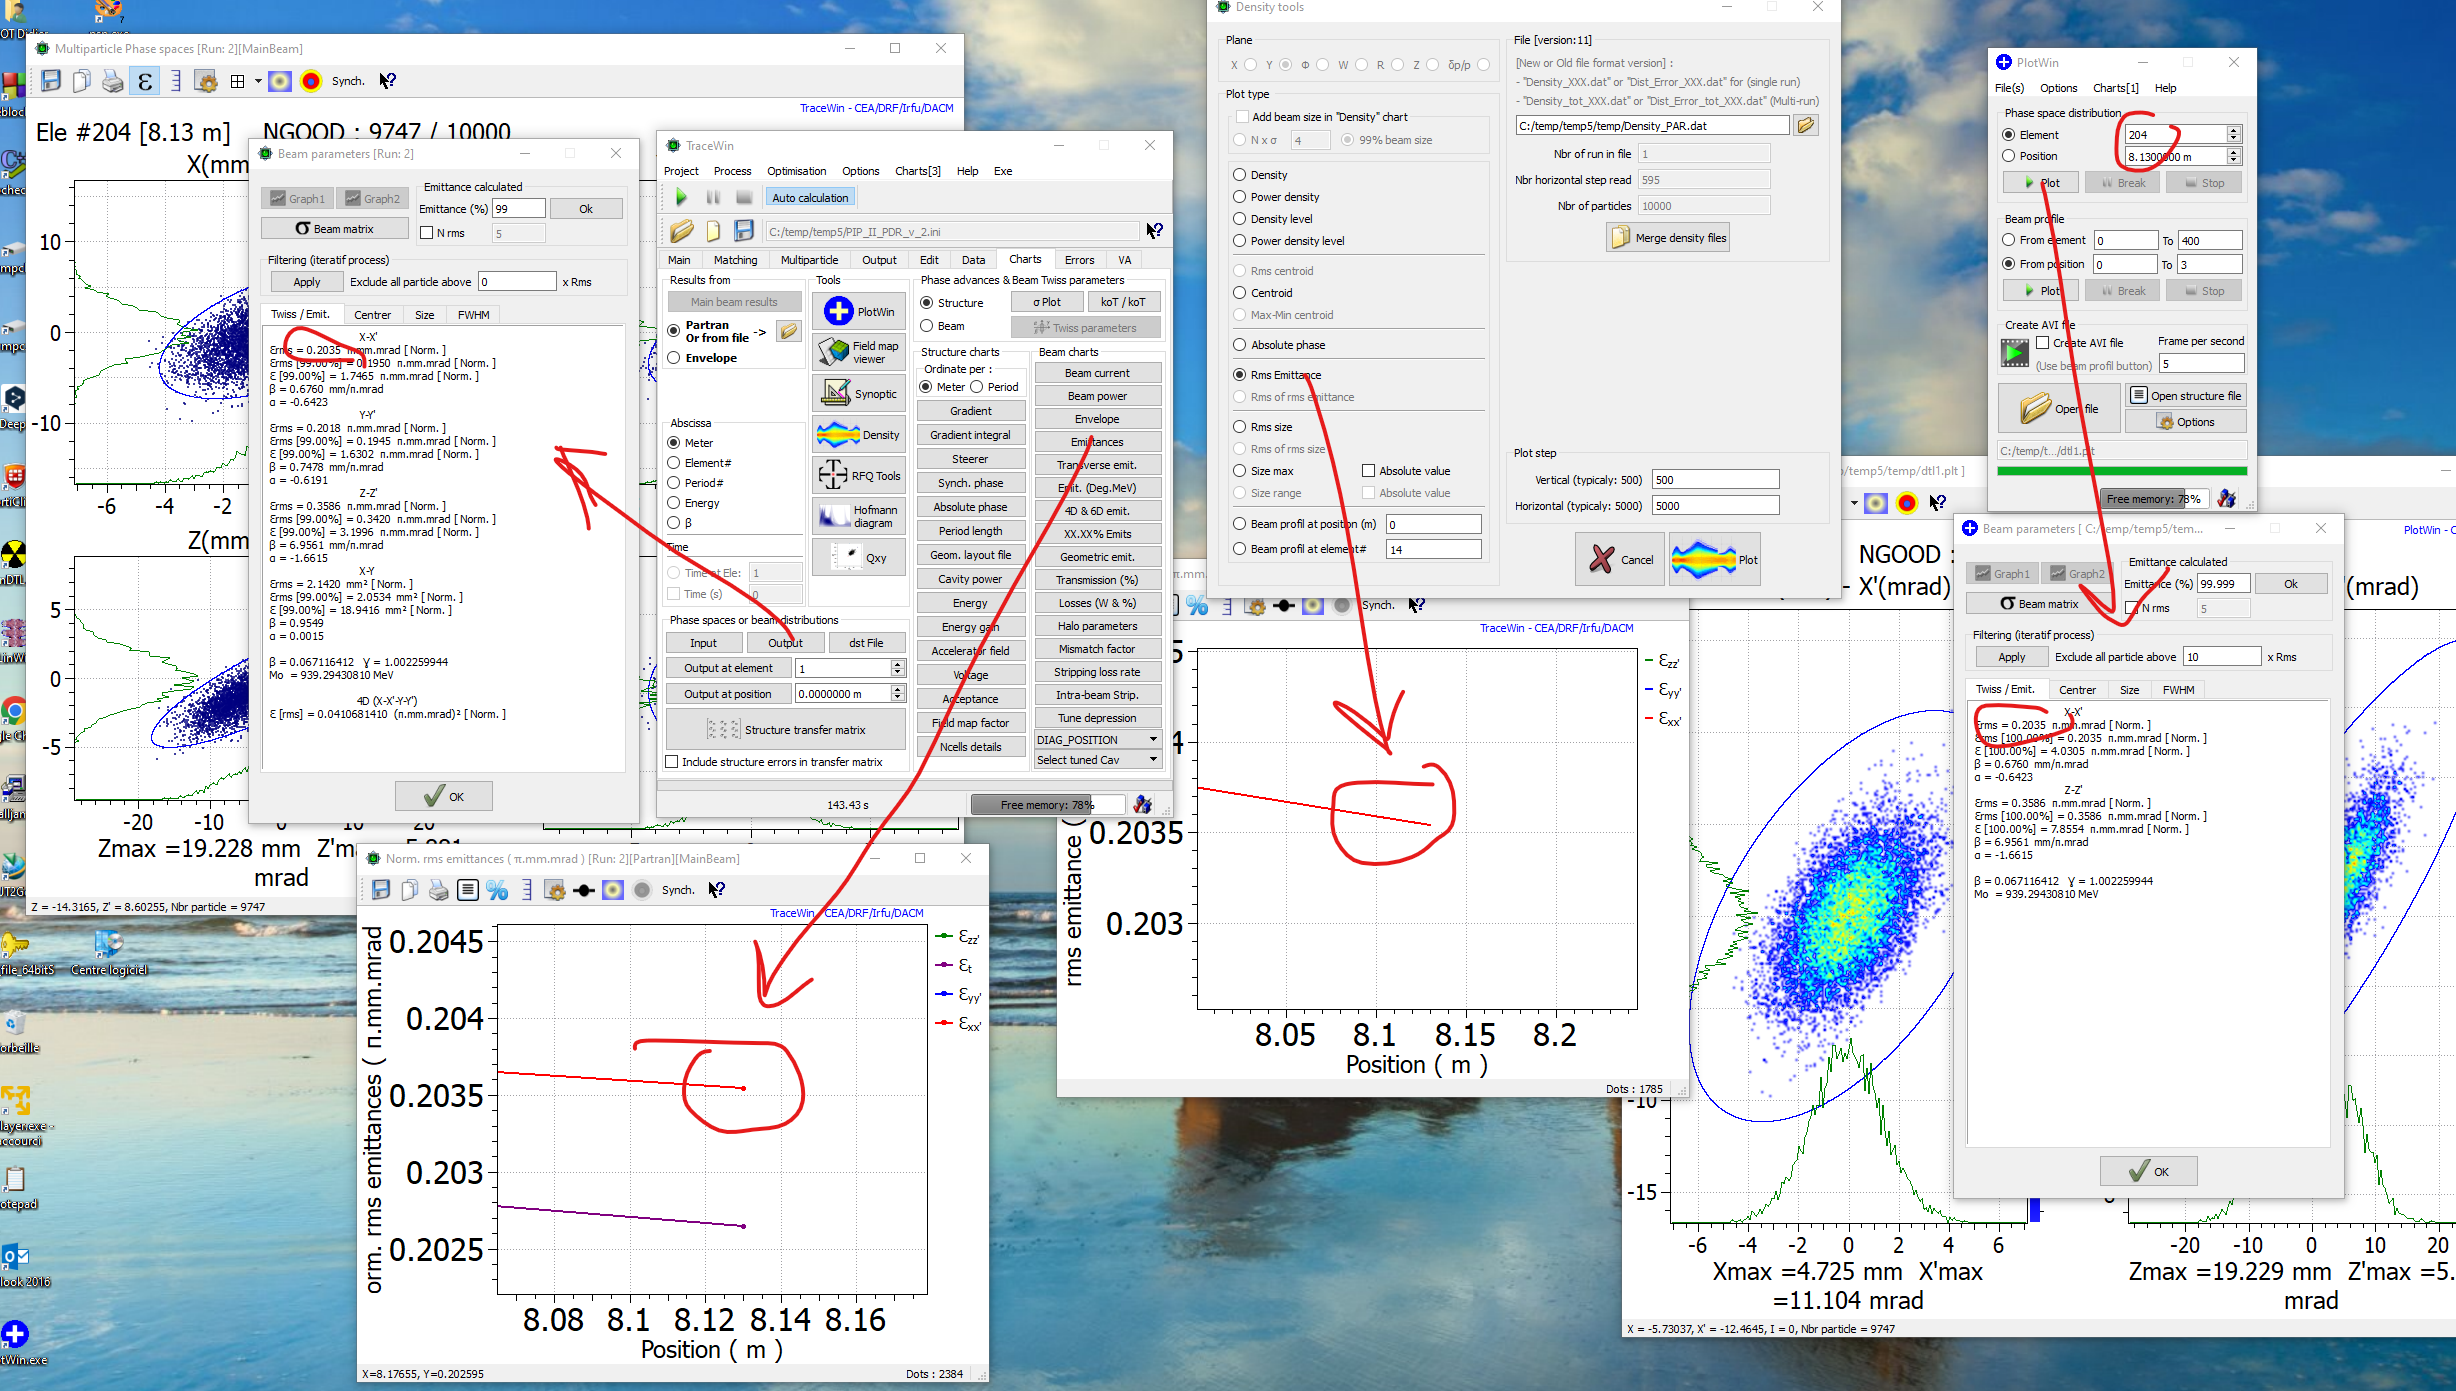Select Position radio in Phase space distribution
2456x1391 pixels.
click(2008, 156)
